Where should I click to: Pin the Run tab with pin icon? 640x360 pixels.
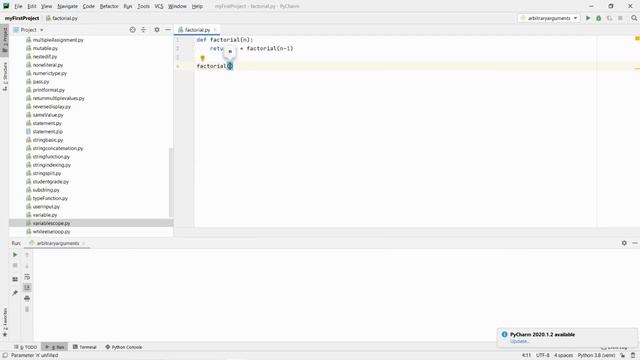tap(15, 293)
